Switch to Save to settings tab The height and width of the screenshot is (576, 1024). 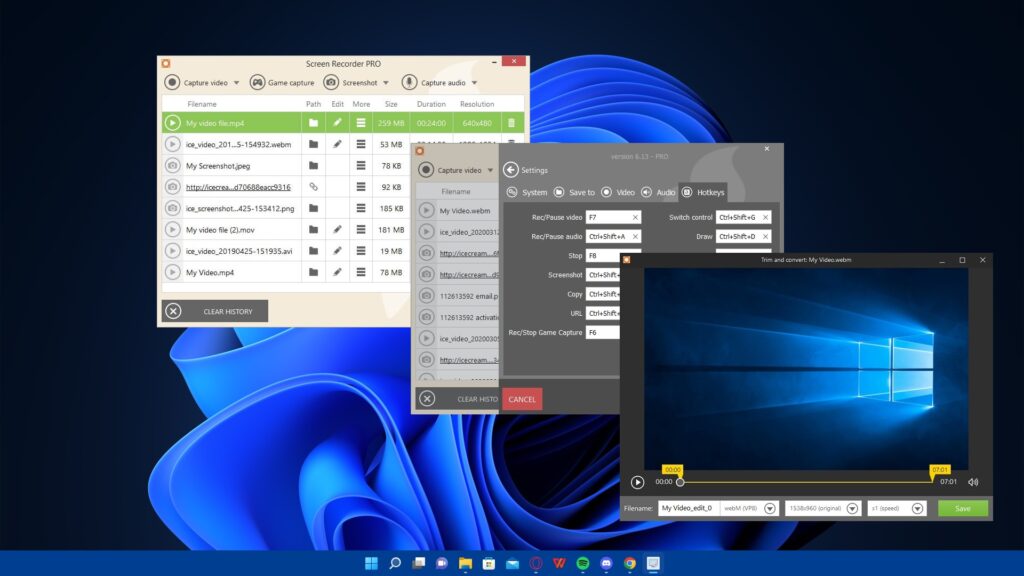(574, 192)
